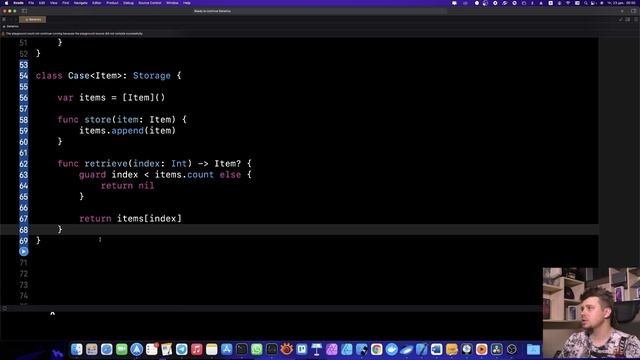
Task: Open App Store from the Dock
Action: coord(226,349)
